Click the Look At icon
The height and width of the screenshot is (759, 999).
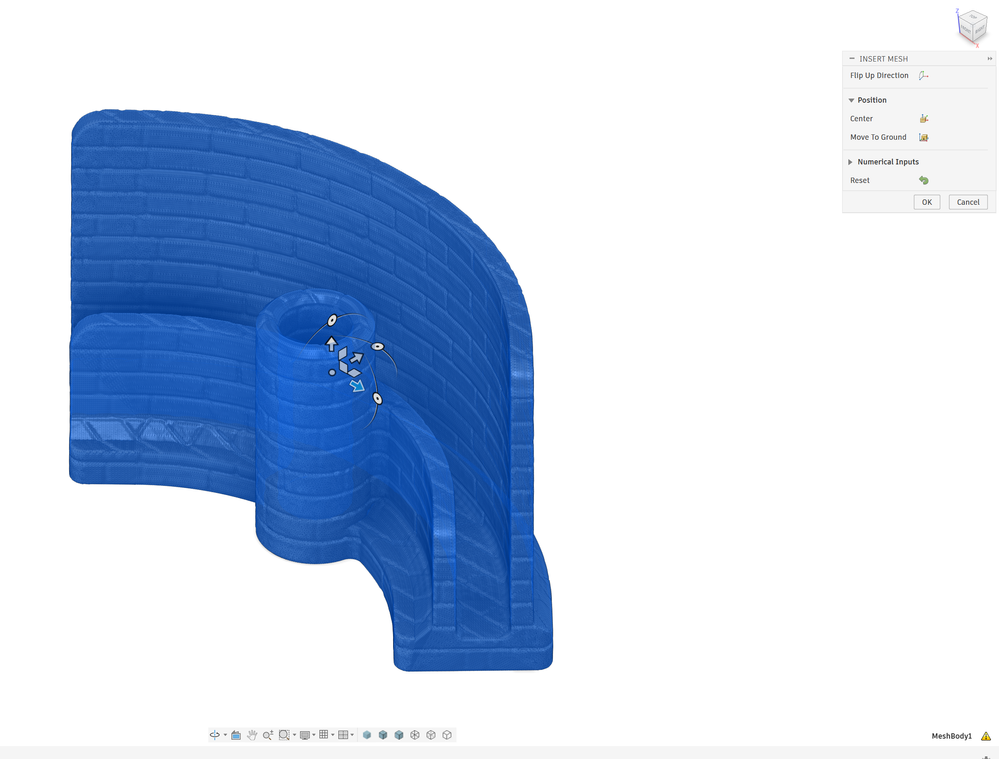236,735
